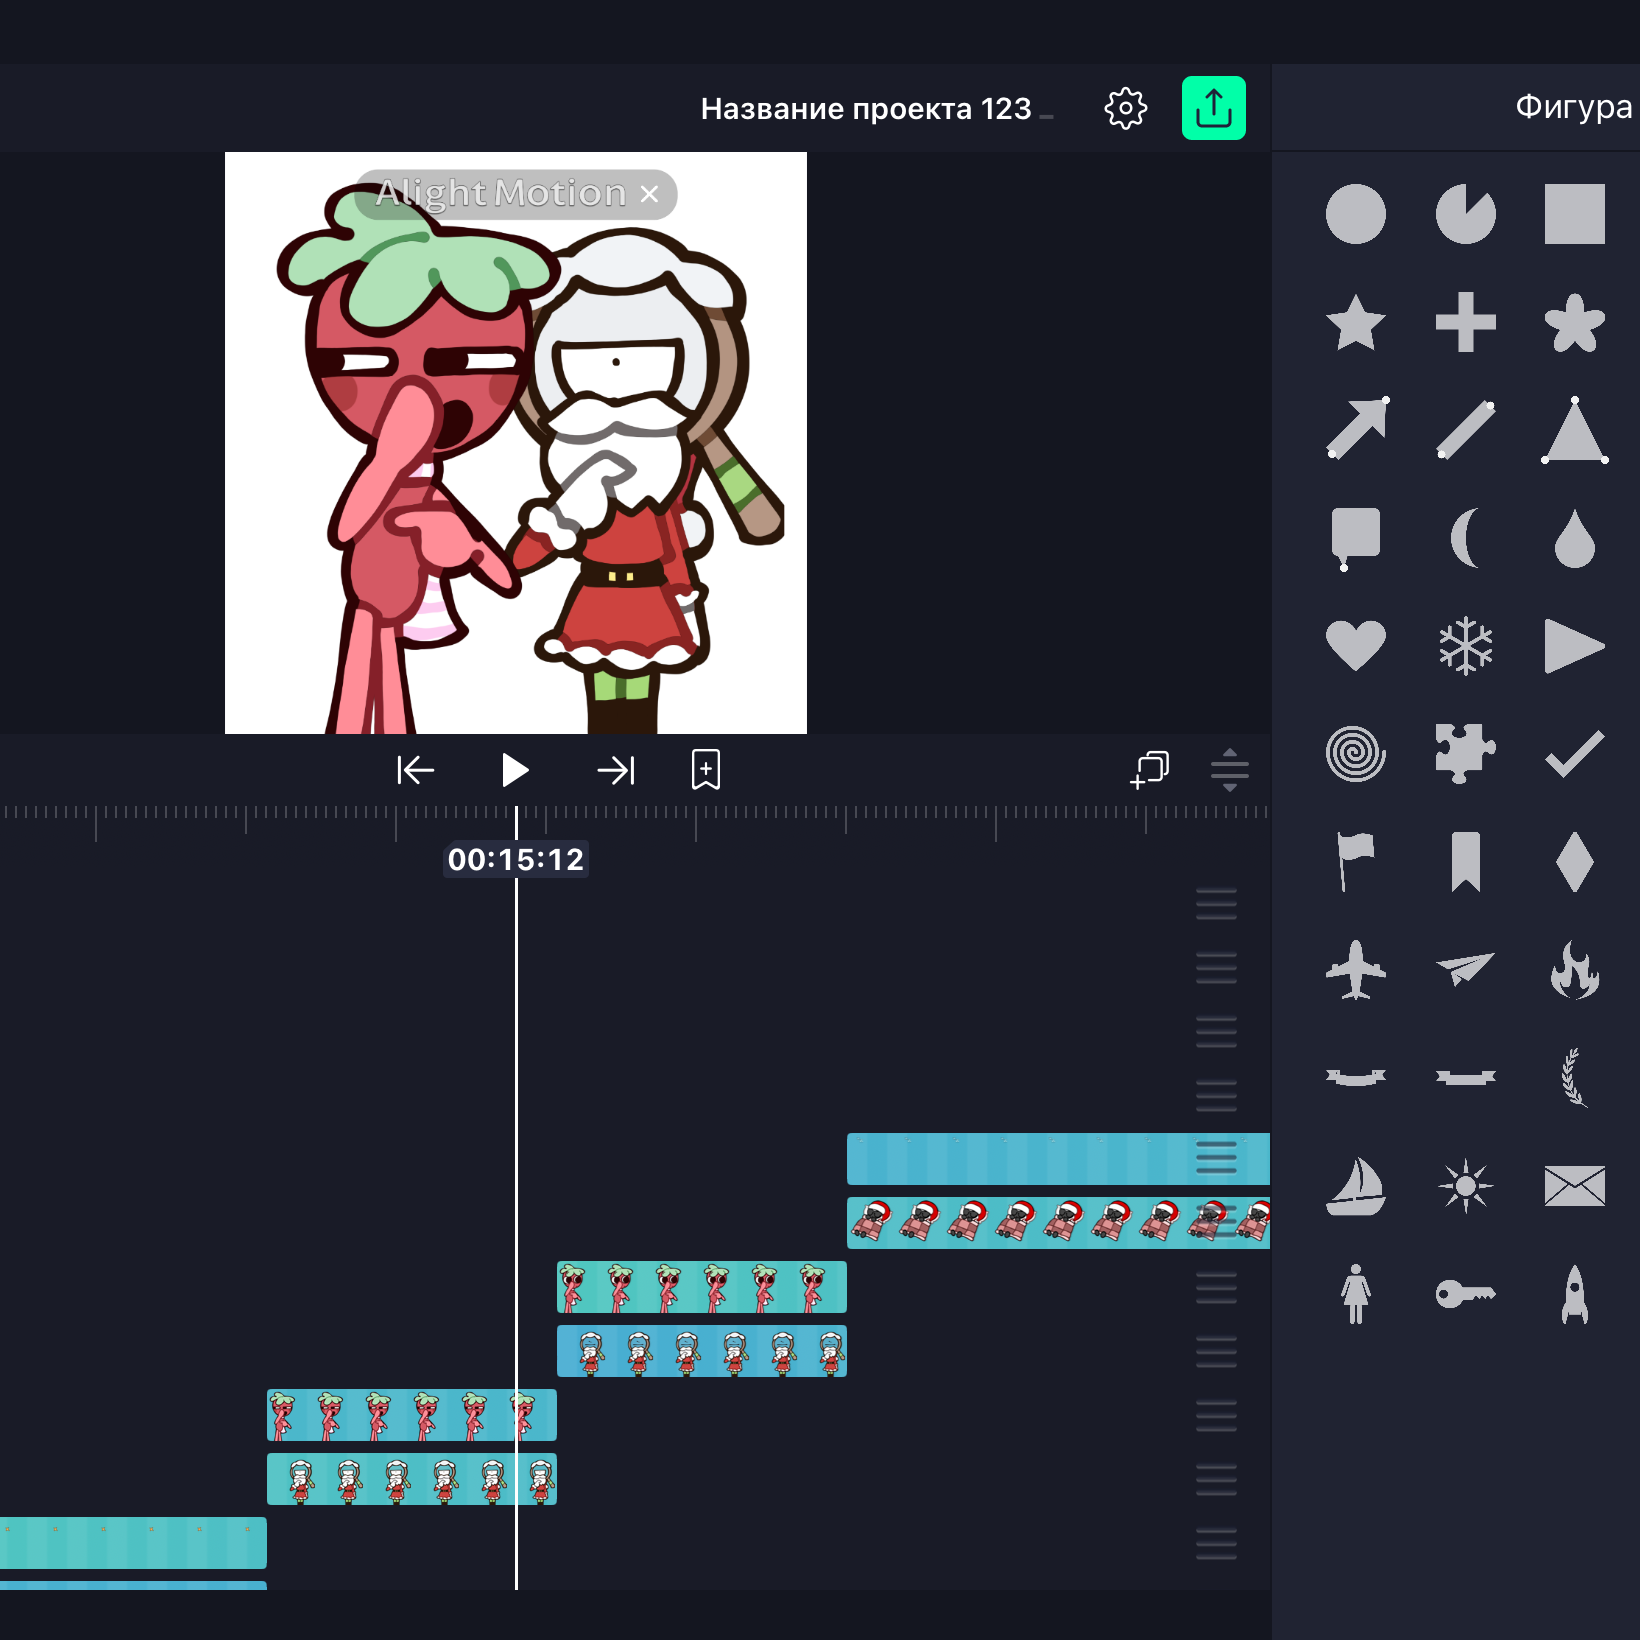
Task: Add a bookmark at playhead
Action: pos(706,770)
